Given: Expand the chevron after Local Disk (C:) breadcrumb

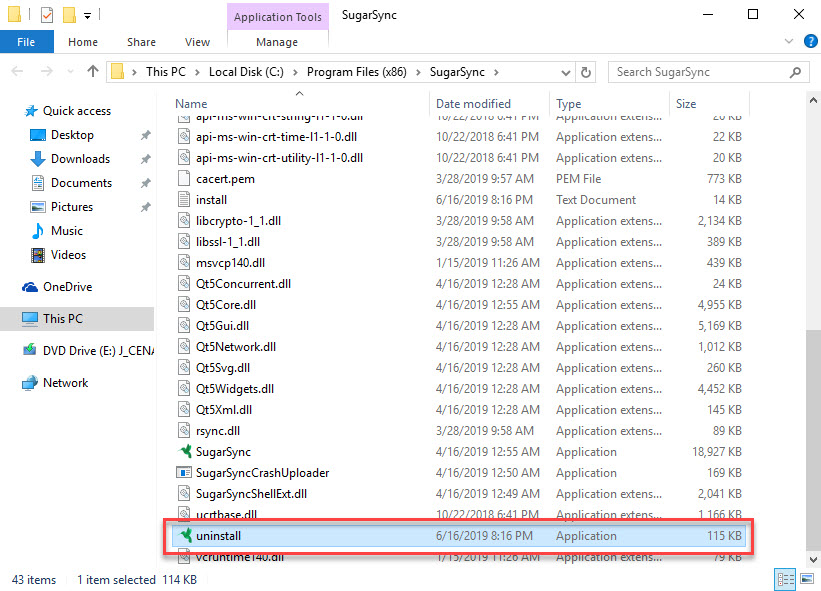Looking at the screenshot, I should [295, 72].
